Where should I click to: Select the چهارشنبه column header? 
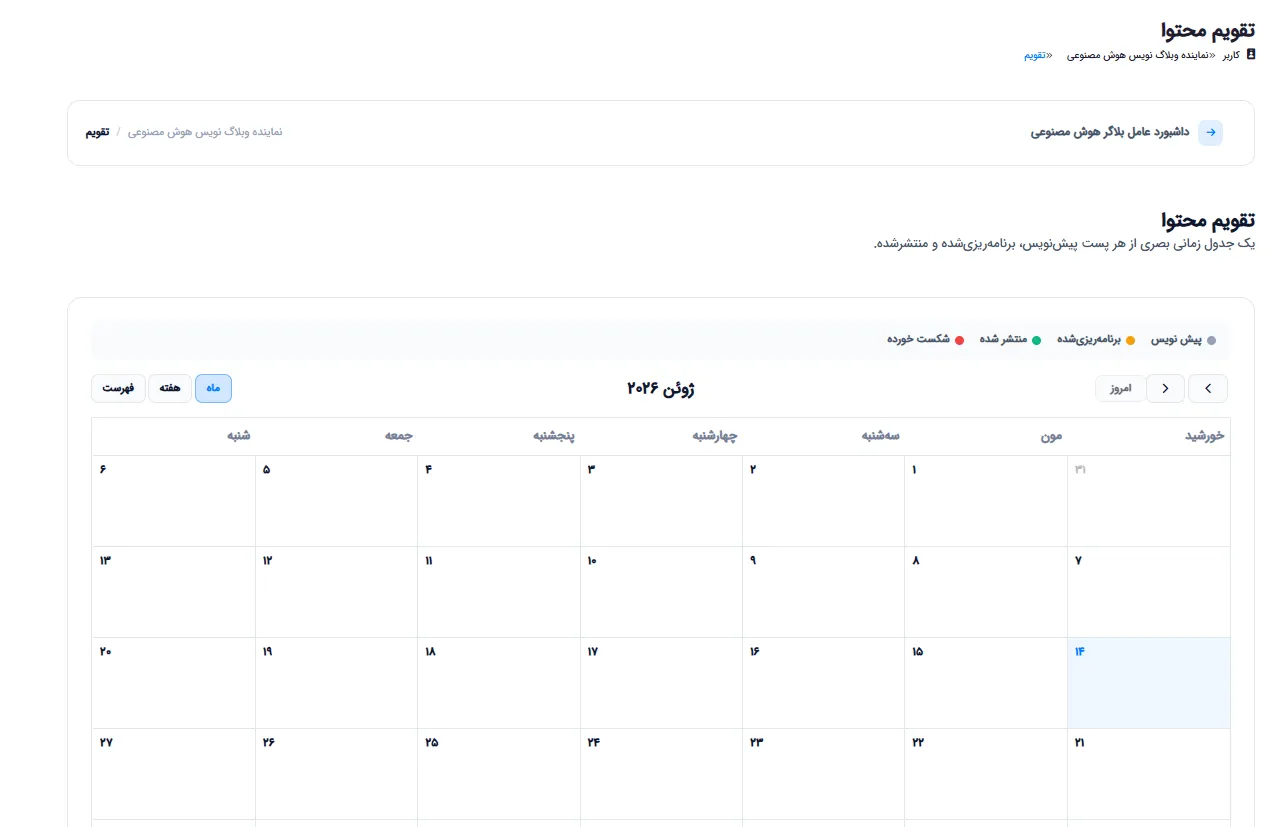click(661, 436)
